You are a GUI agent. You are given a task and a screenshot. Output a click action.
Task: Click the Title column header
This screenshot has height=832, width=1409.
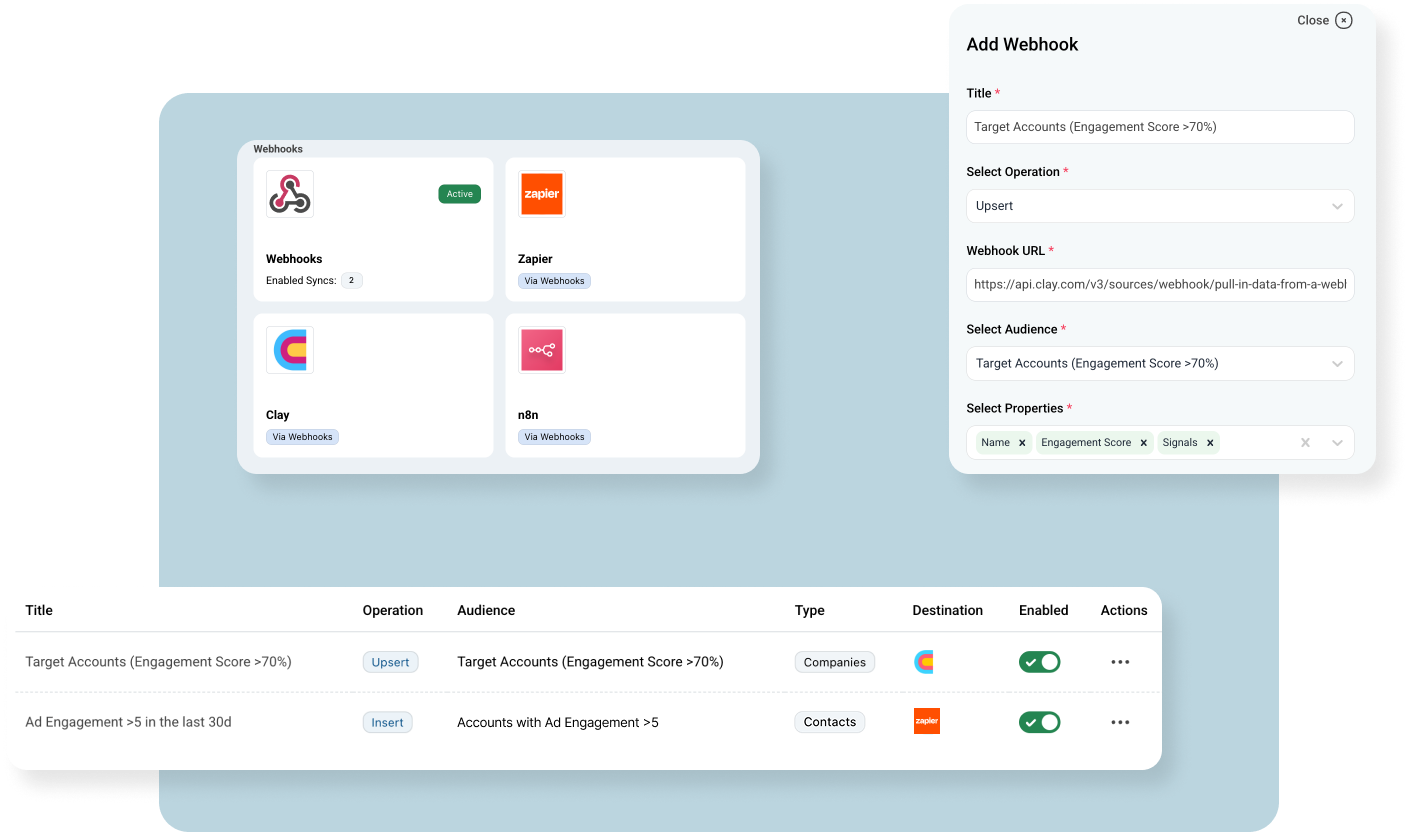pyautogui.click(x=39, y=610)
